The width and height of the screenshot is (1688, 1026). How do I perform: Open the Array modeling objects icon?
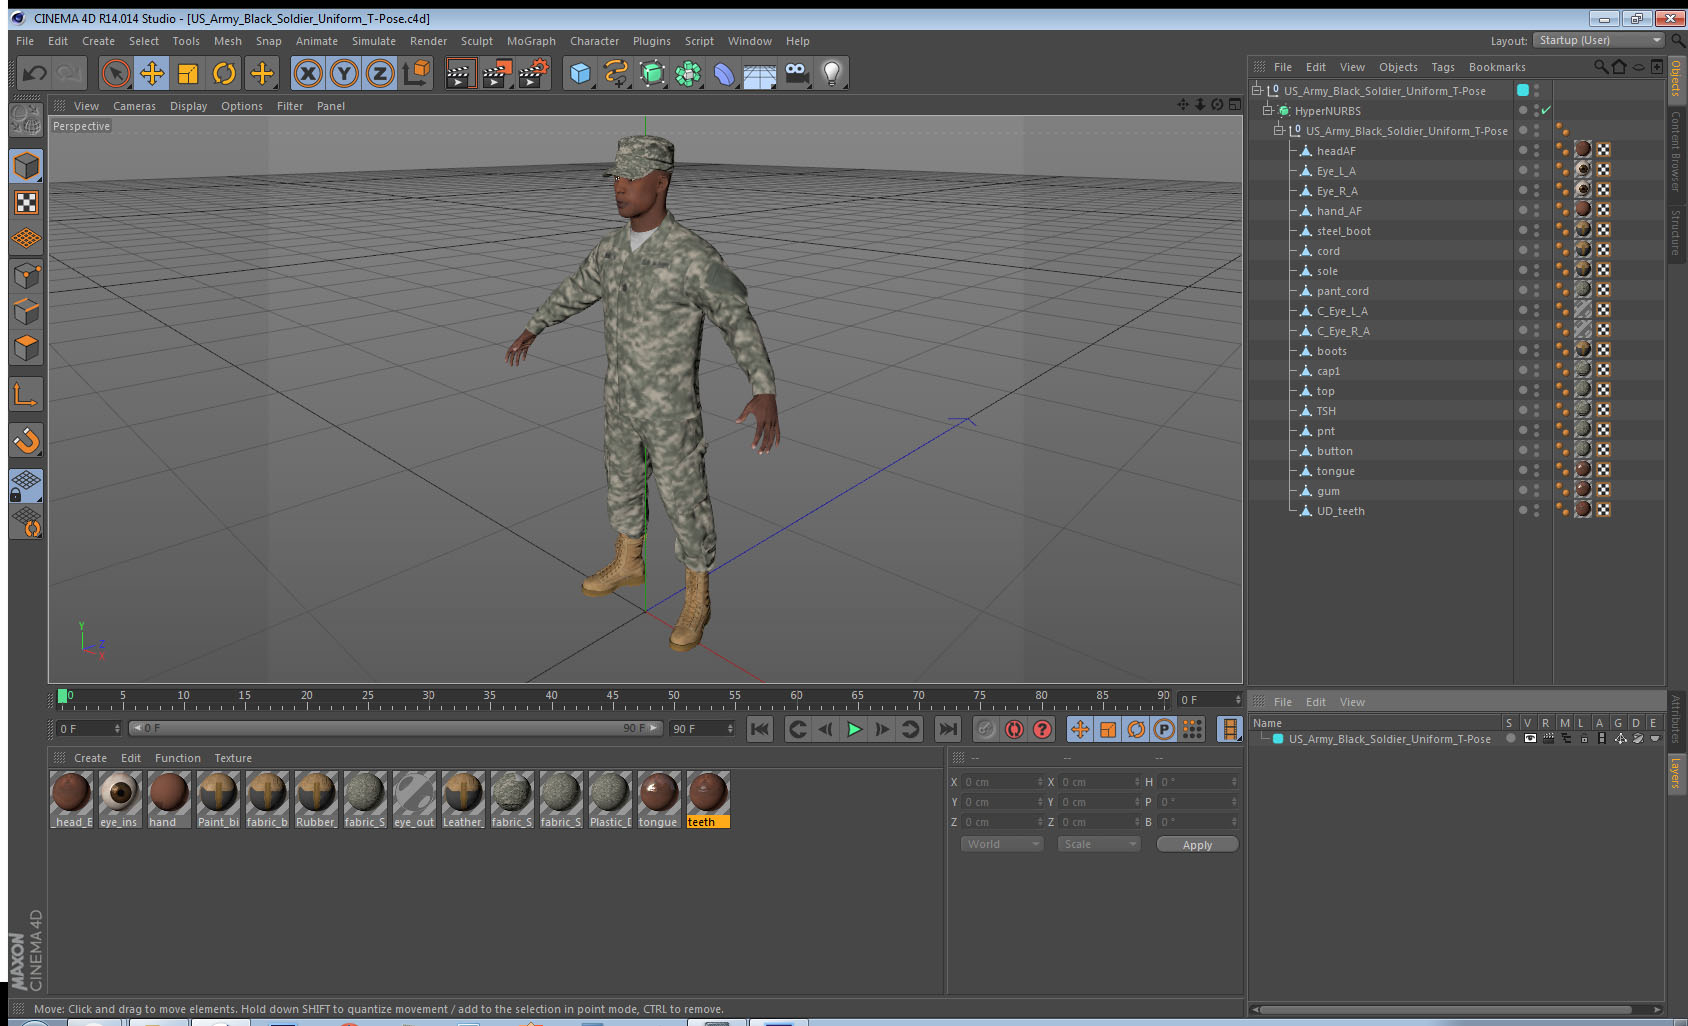(688, 73)
